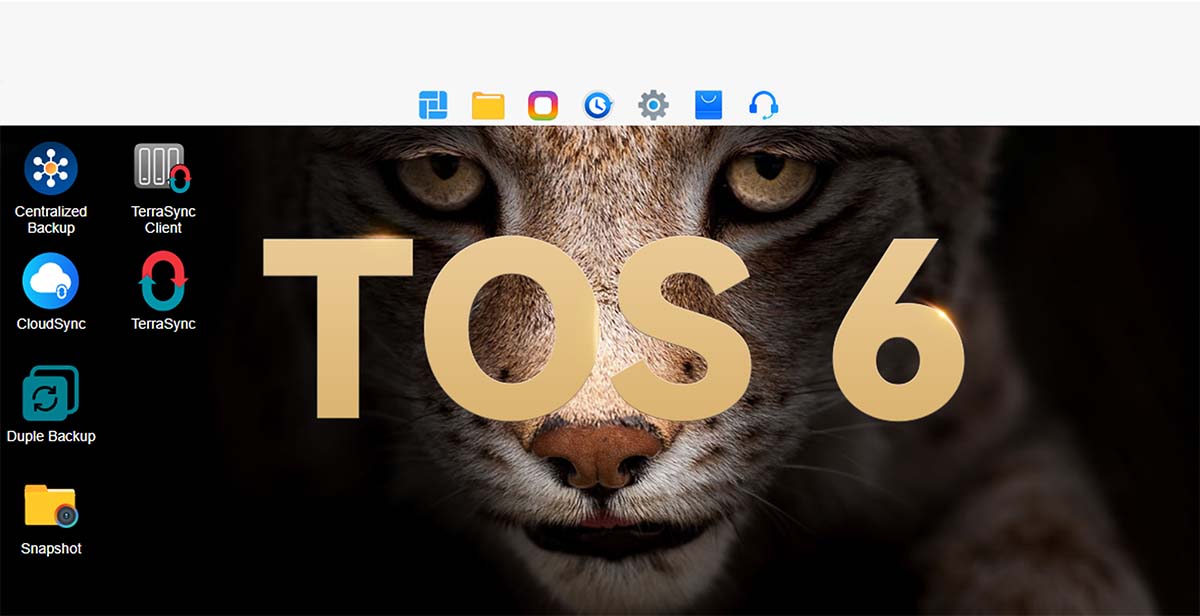Open the Snapshot folder icon
The height and width of the screenshot is (616, 1200).
pos(51,506)
